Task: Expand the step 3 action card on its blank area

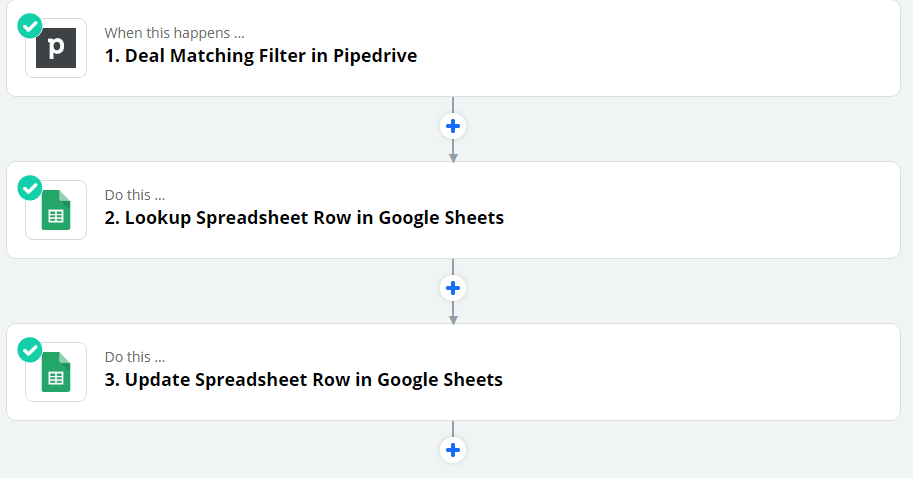Action: (x=699, y=372)
